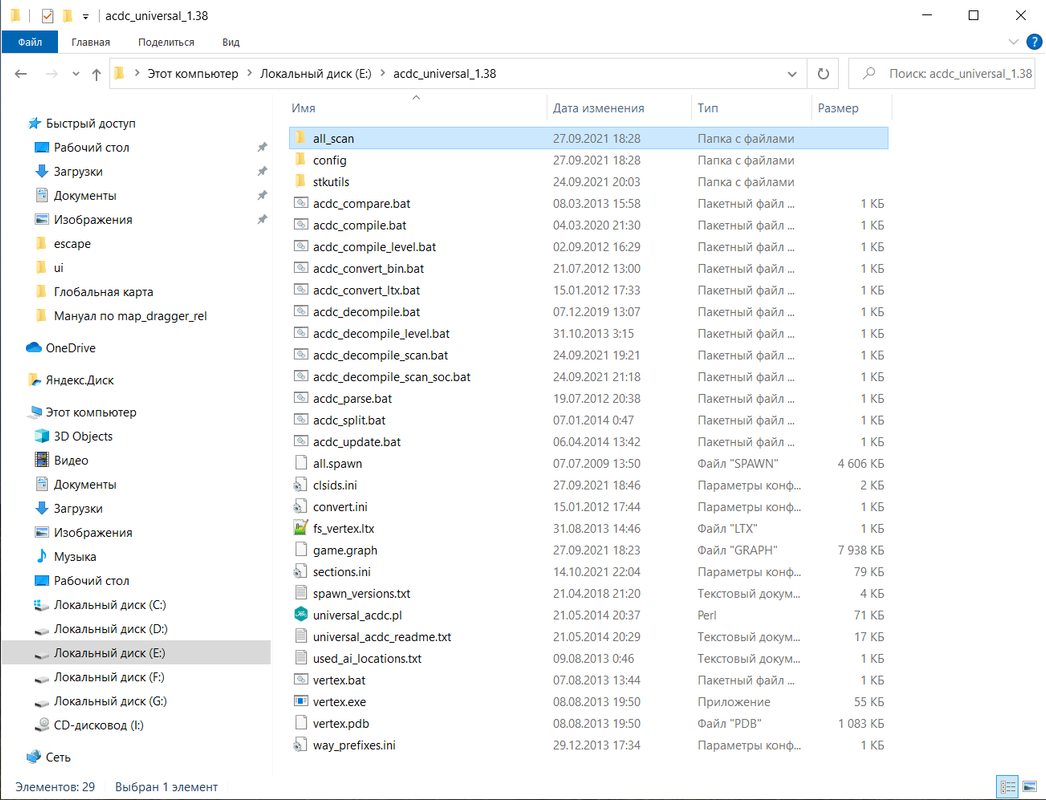Select the universal_acdc.pl Perl file icon
Screen dimensions: 1046x800
pos(301,615)
